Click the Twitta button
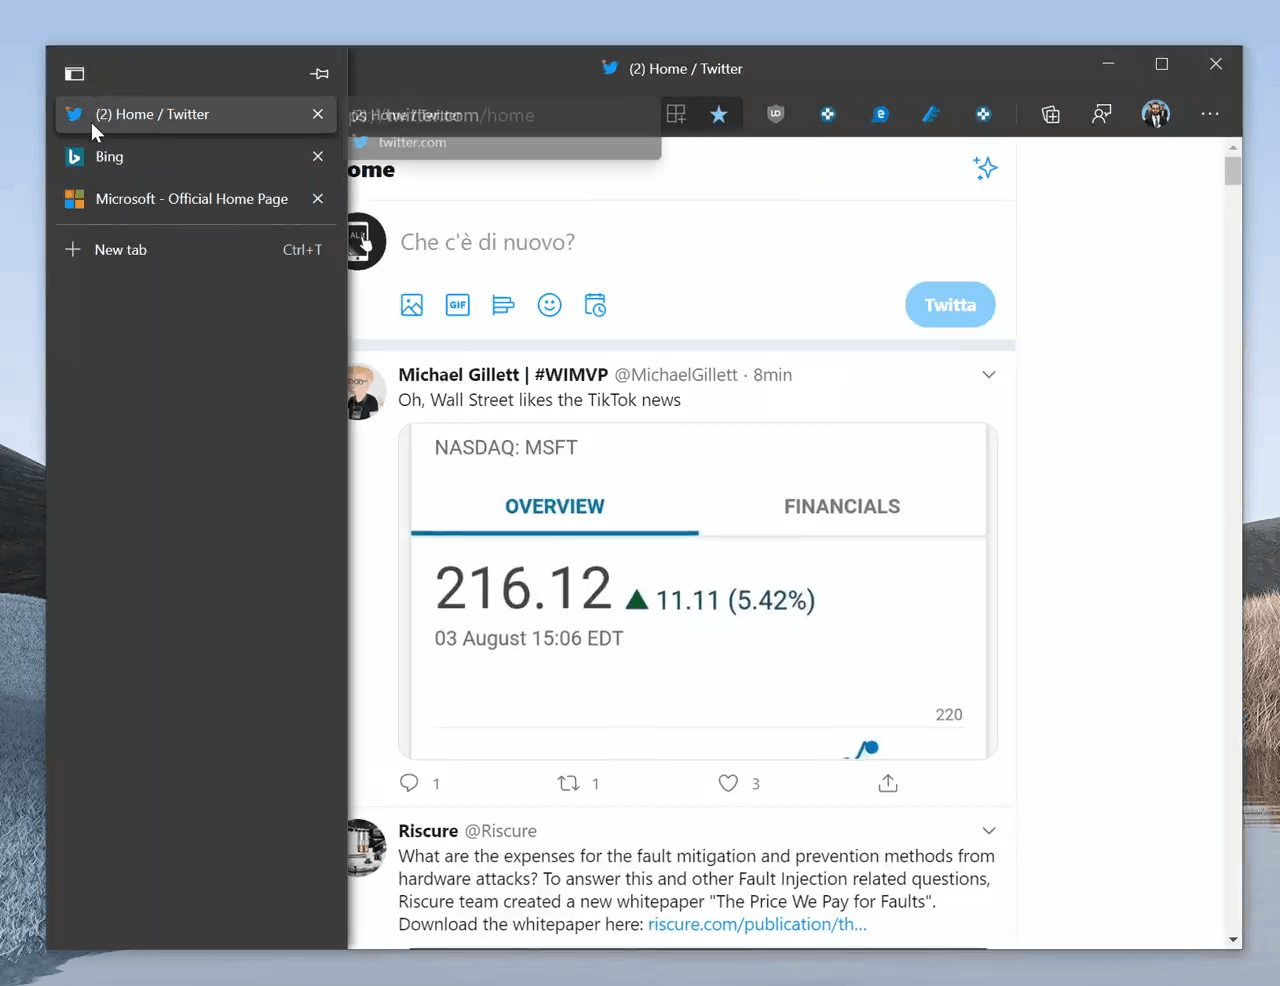The height and width of the screenshot is (986, 1280). coord(950,305)
